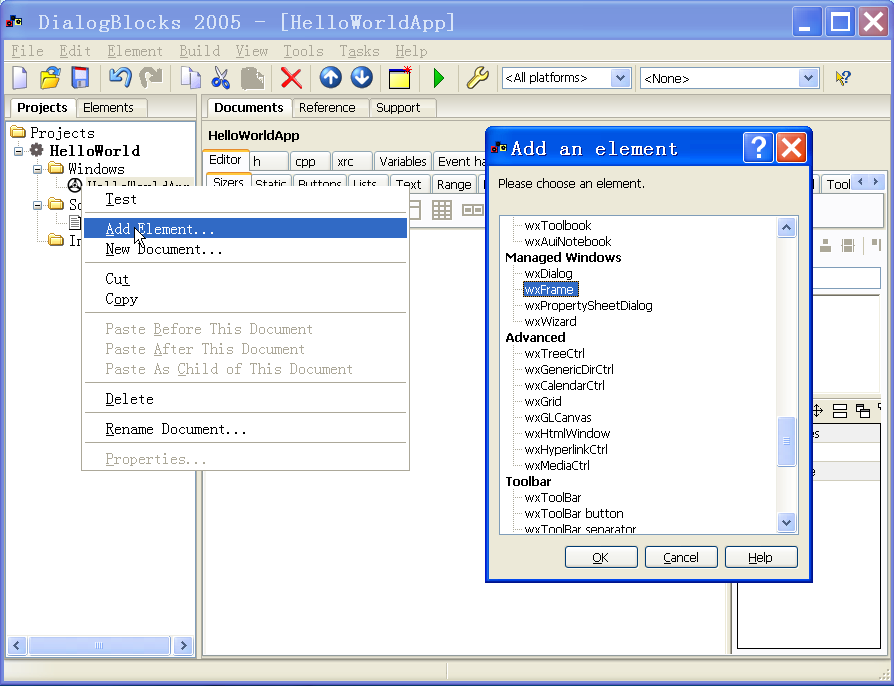Click the Redo arrow icon

[x=151, y=78]
